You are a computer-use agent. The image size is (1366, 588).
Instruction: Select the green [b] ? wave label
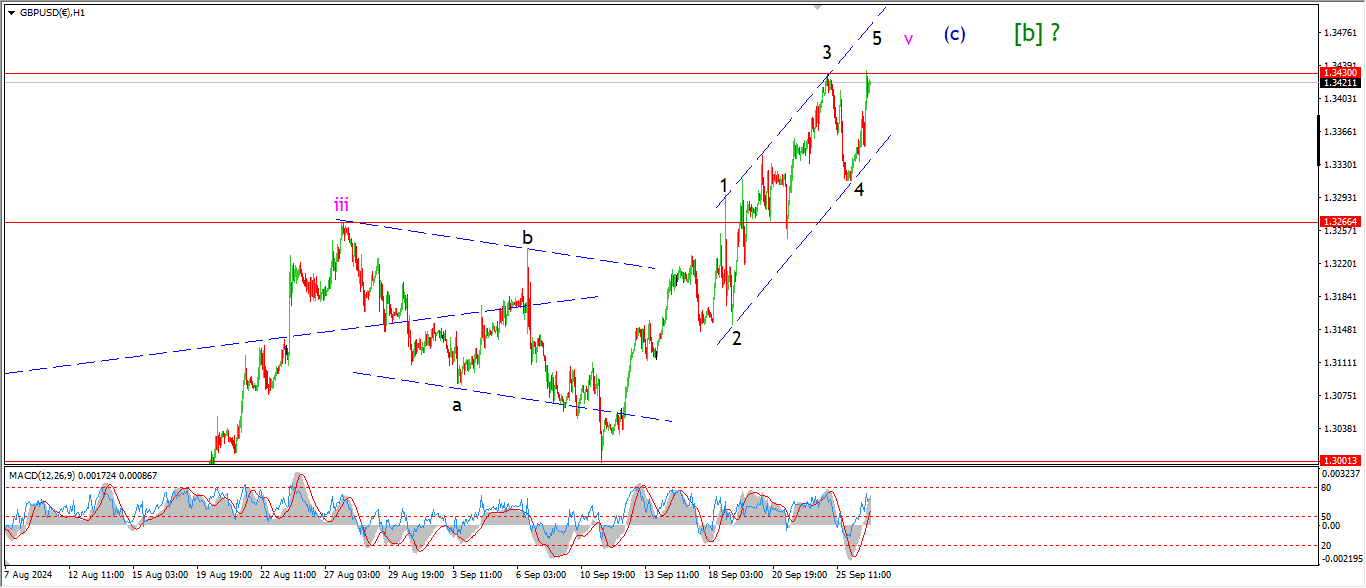click(x=1036, y=33)
